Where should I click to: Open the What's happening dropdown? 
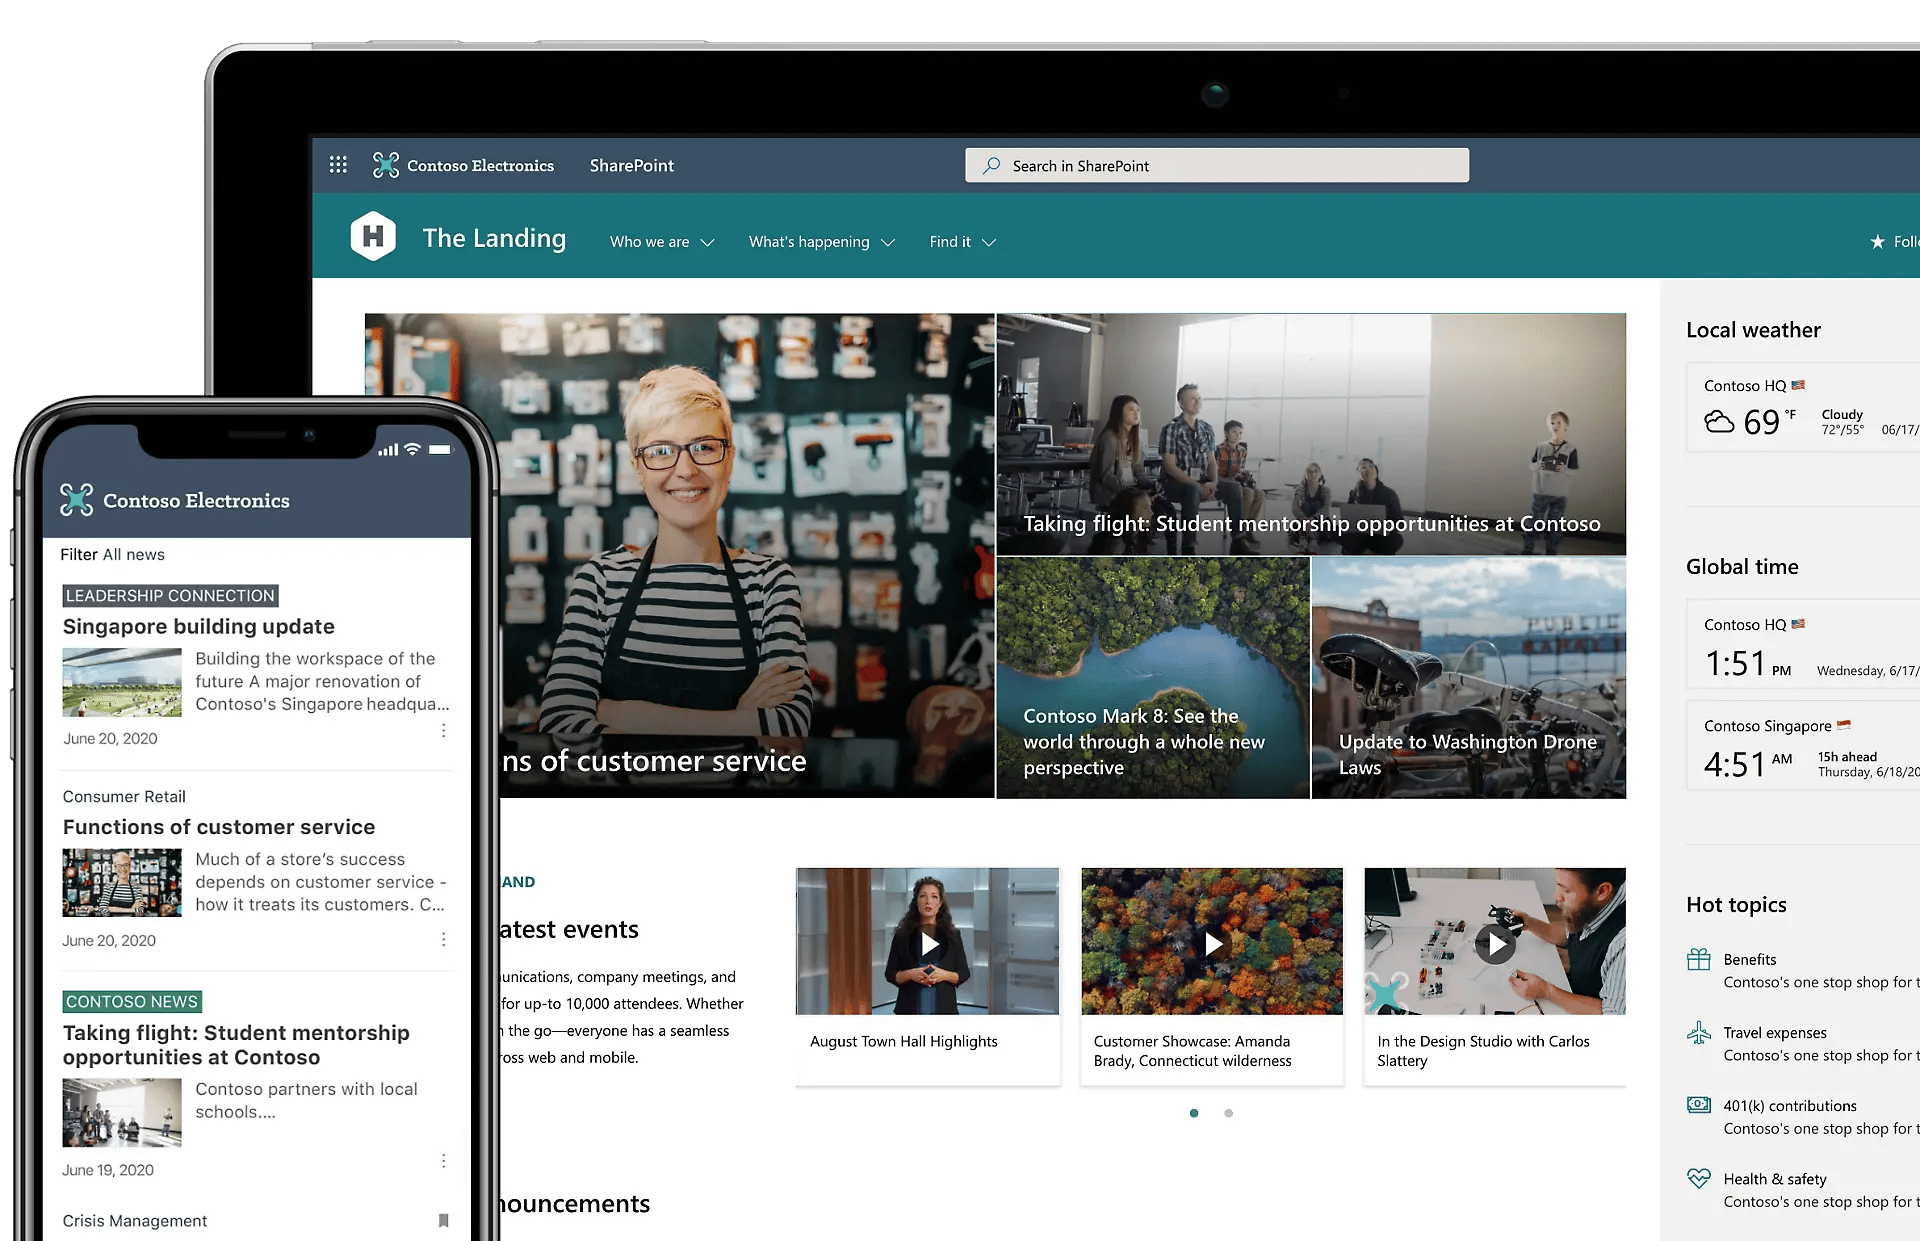point(821,241)
